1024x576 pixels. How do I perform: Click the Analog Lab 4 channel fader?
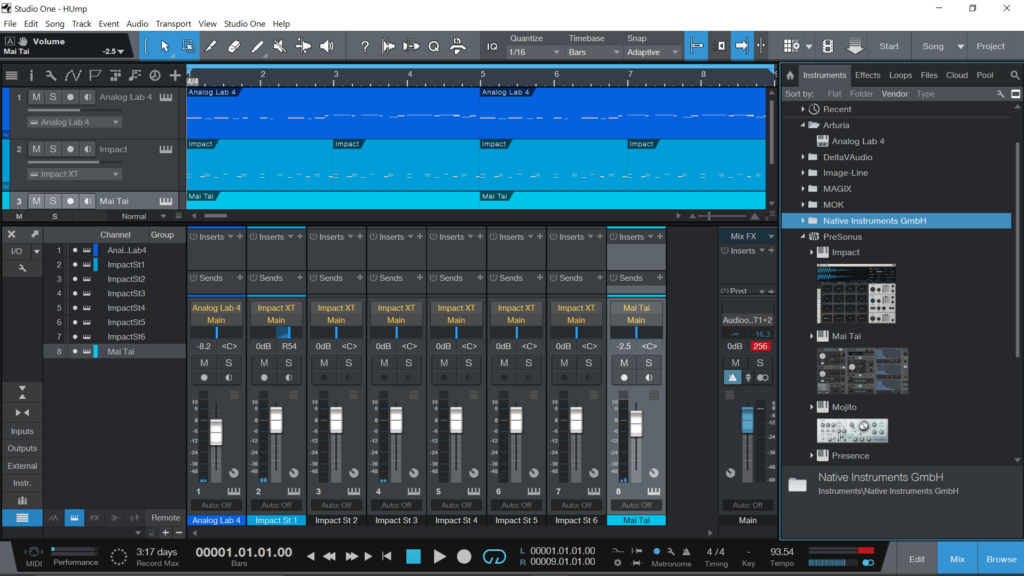[x=216, y=431]
